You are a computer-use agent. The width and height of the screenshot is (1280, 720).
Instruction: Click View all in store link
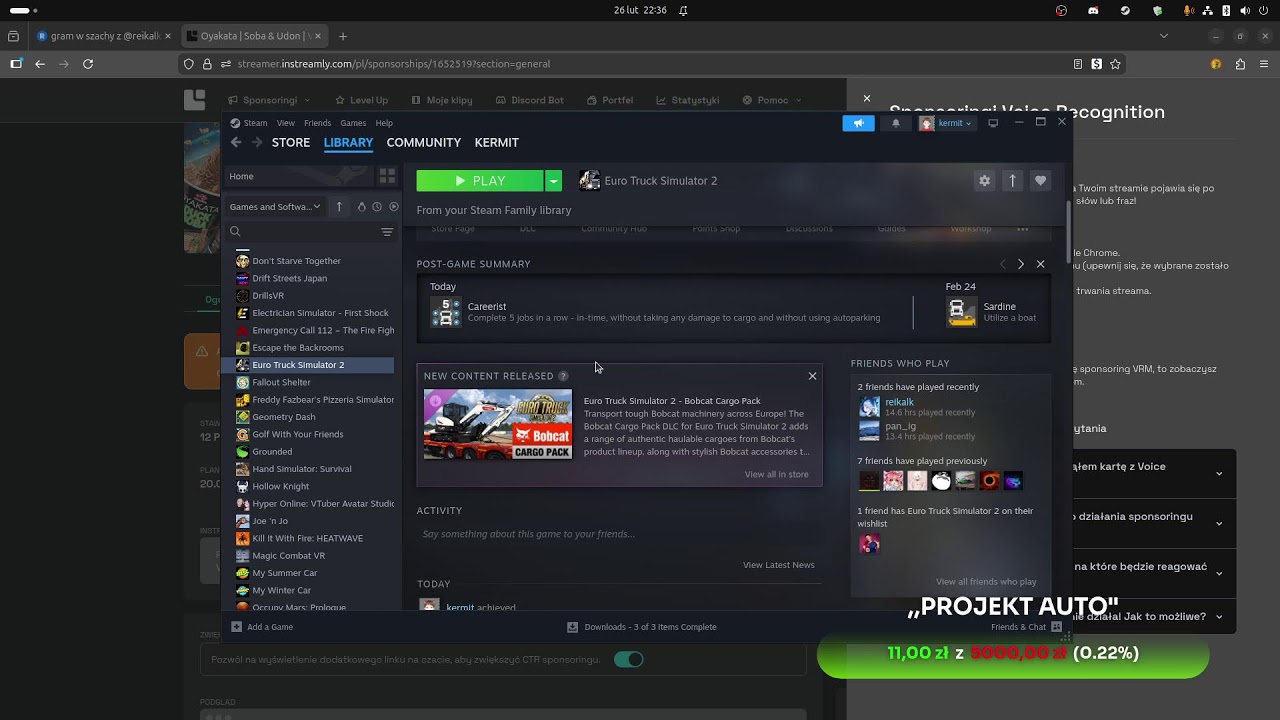tap(776, 474)
